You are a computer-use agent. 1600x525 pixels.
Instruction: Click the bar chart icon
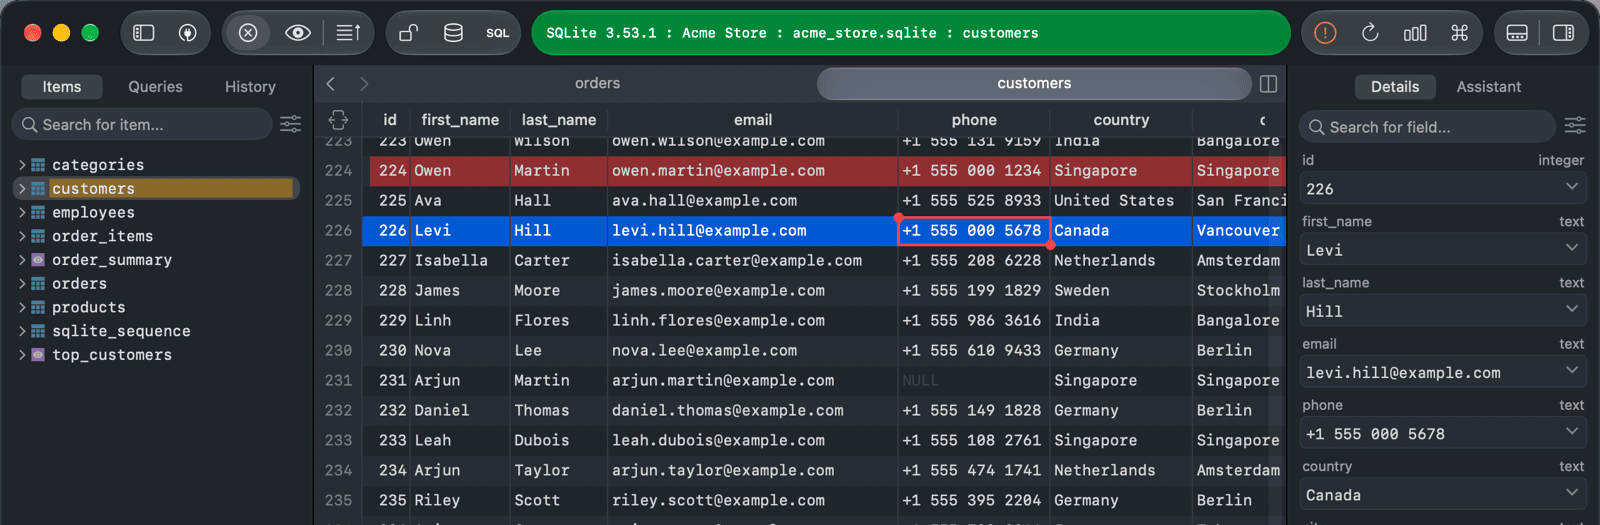pos(1415,33)
